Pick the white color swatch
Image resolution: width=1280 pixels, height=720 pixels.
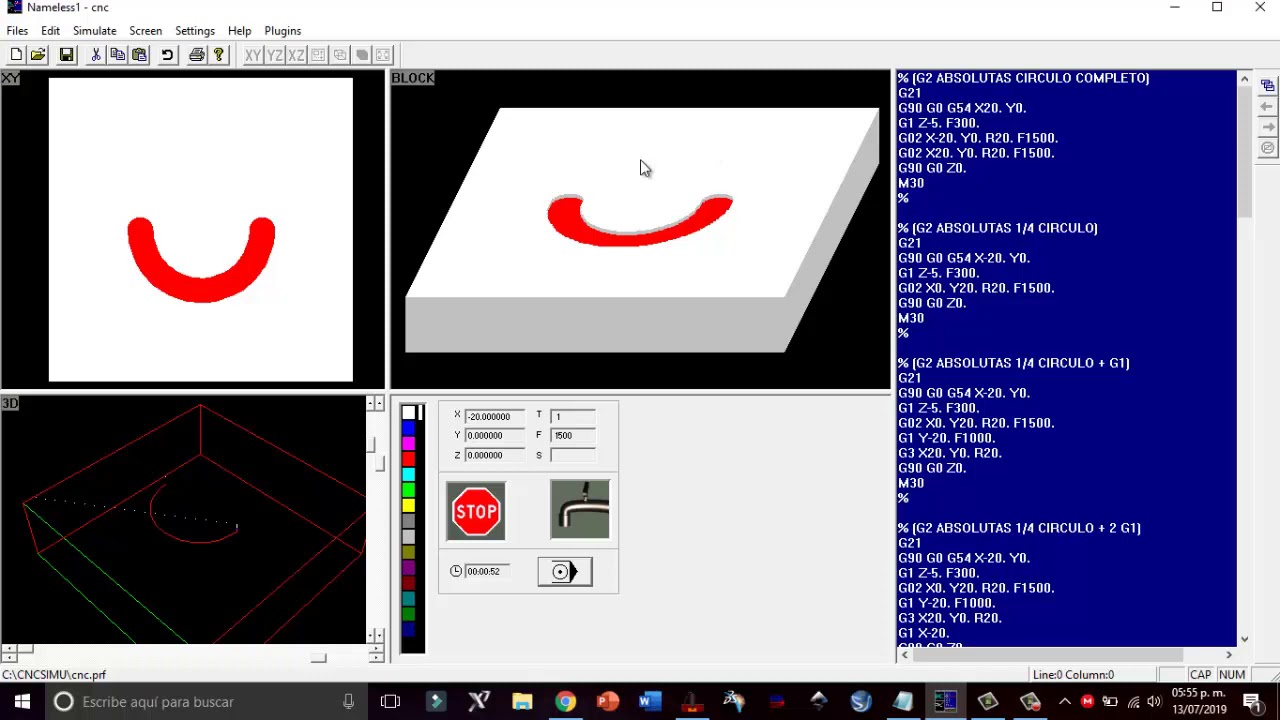coord(408,413)
